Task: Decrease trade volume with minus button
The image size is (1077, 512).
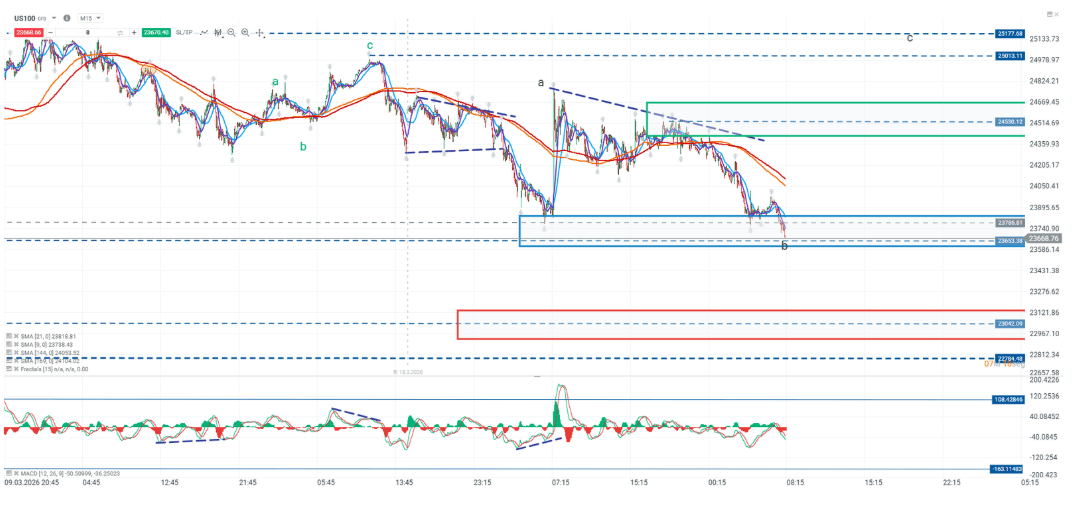Action: pos(50,33)
